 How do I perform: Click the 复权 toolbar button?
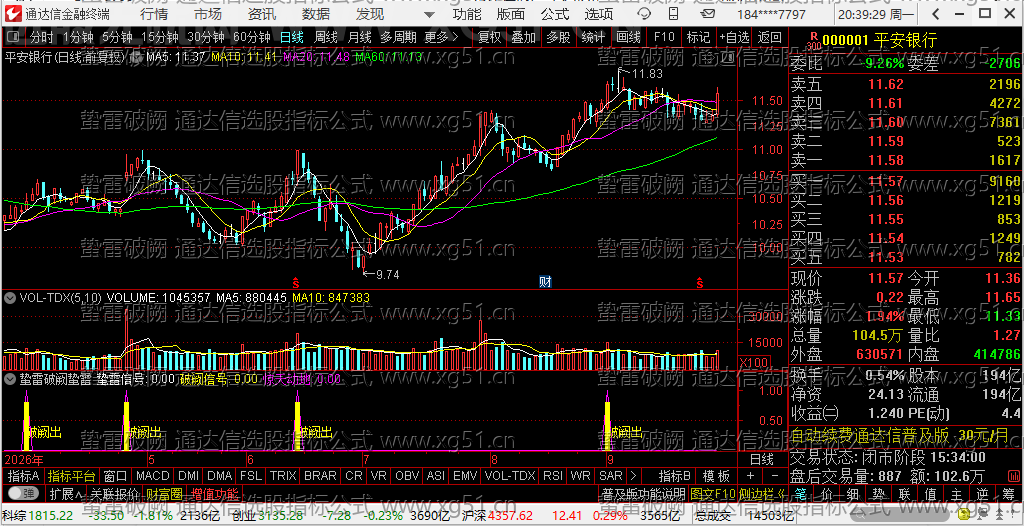click(x=490, y=37)
